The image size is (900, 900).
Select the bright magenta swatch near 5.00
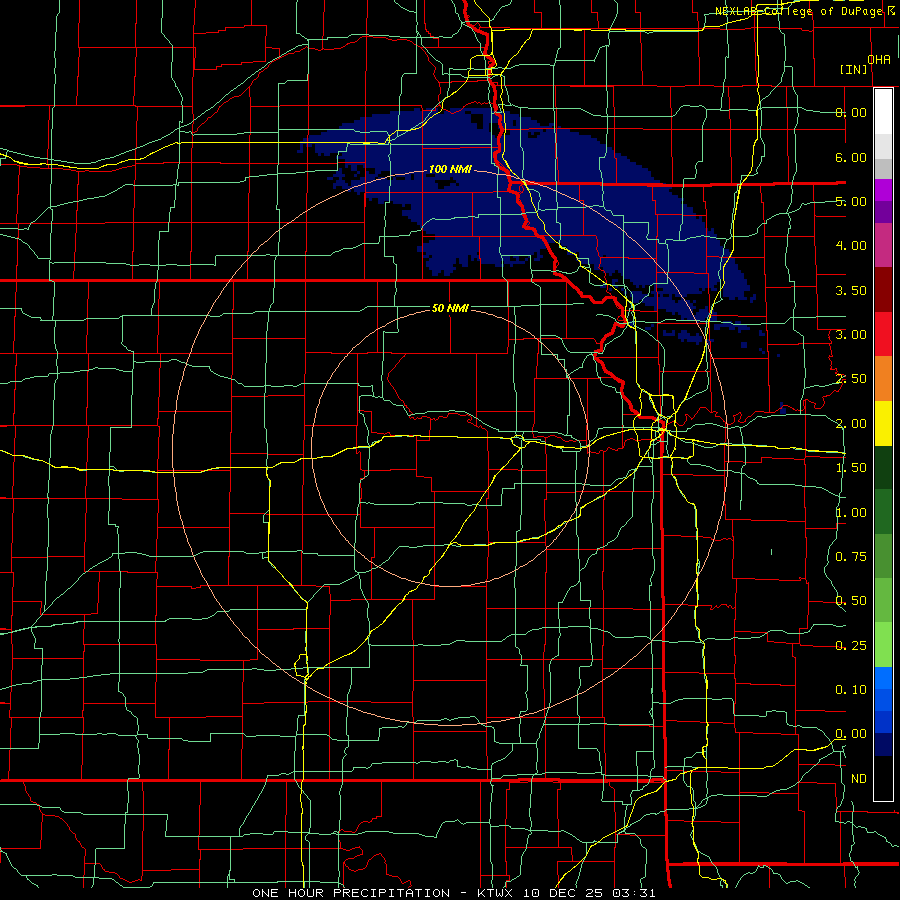click(883, 190)
